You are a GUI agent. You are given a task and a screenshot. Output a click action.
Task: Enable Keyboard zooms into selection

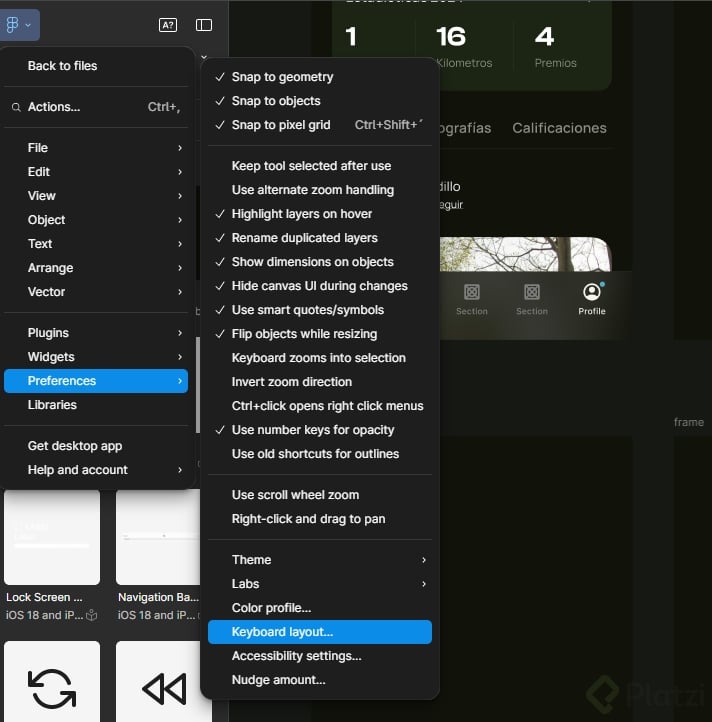[x=320, y=358]
